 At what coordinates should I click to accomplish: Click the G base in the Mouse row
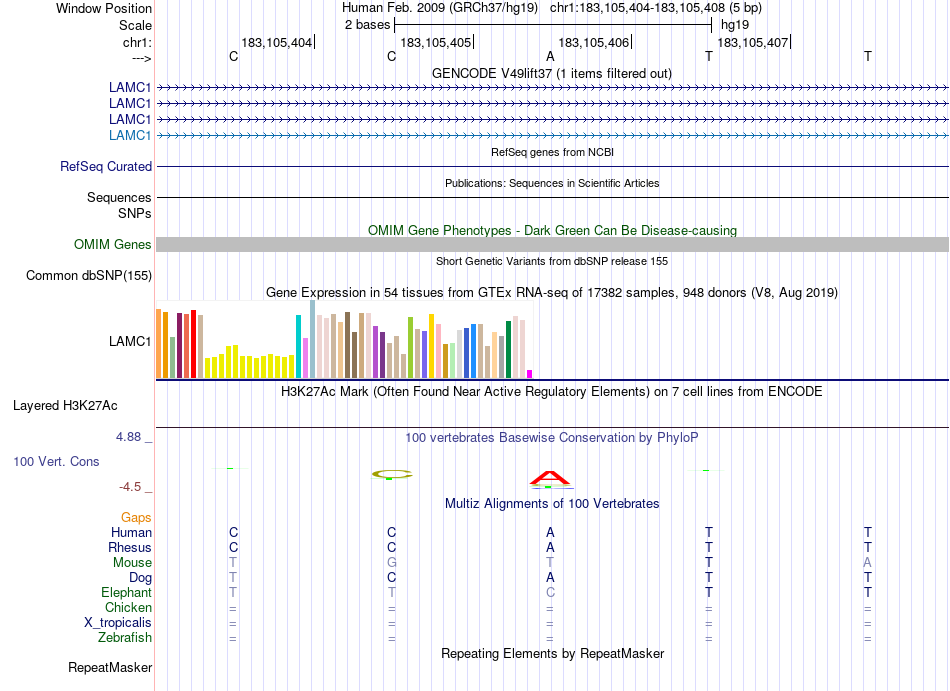392,563
